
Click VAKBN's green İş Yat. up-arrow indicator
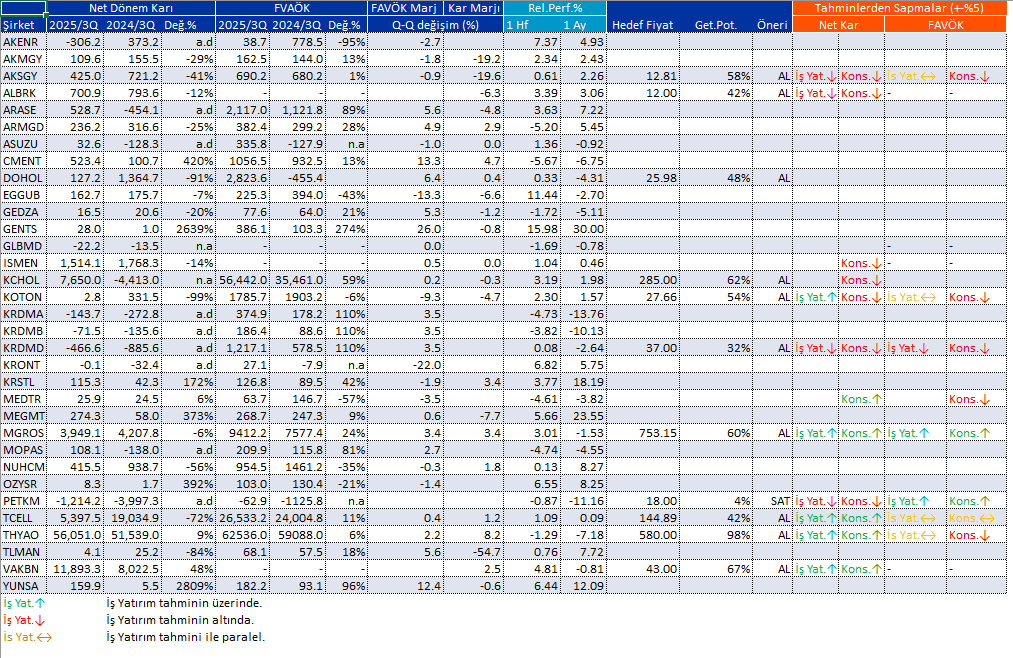pyautogui.click(x=815, y=569)
